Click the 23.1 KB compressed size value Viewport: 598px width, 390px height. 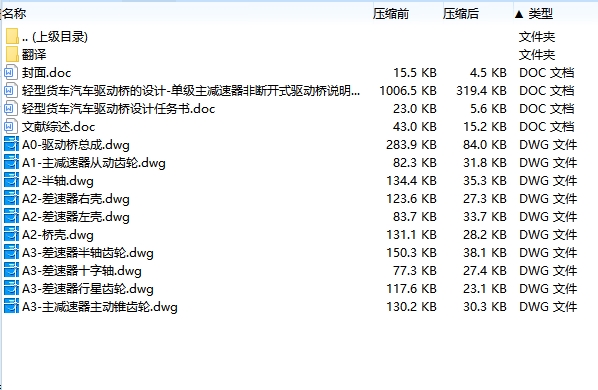pos(485,289)
